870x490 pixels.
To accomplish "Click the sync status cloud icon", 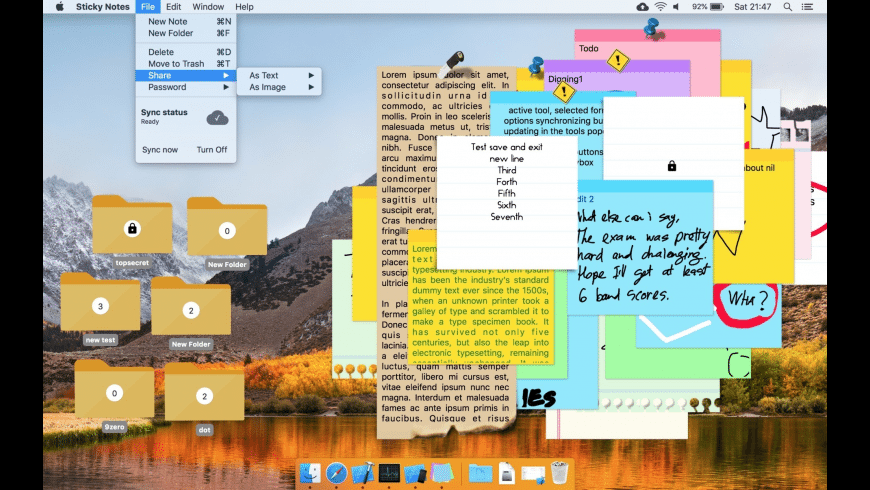I will pyautogui.click(x=218, y=118).
